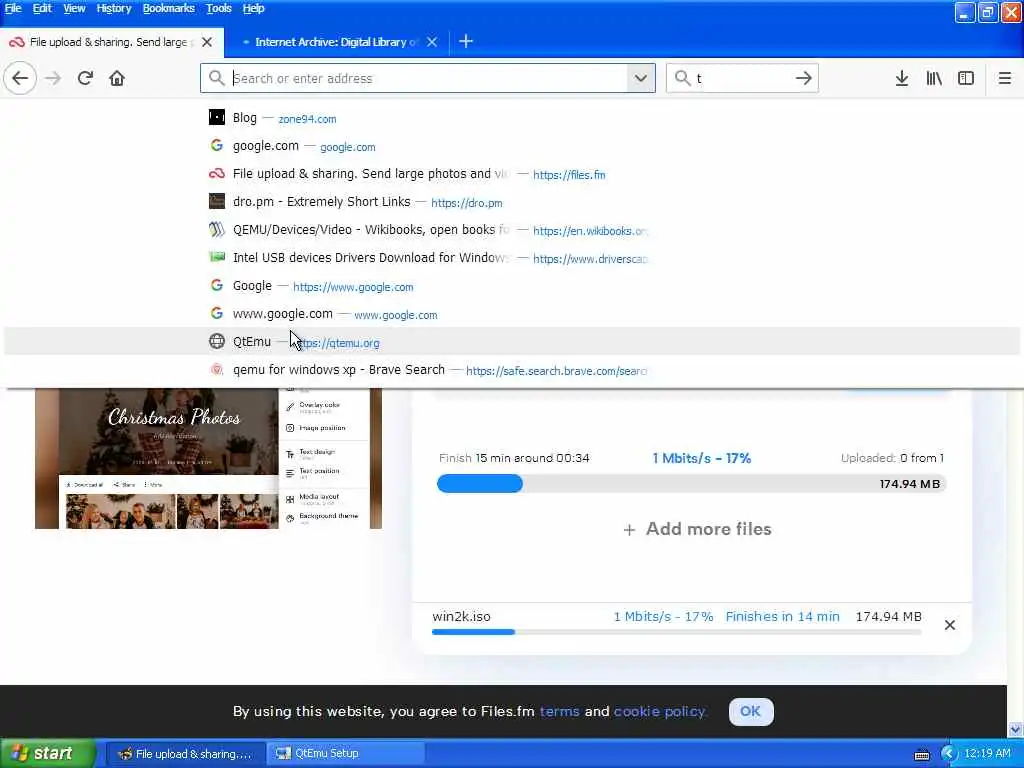Click the files.fm cloud favicon in suggestions
Screen dimensions: 1024x768
coord(217,174)
